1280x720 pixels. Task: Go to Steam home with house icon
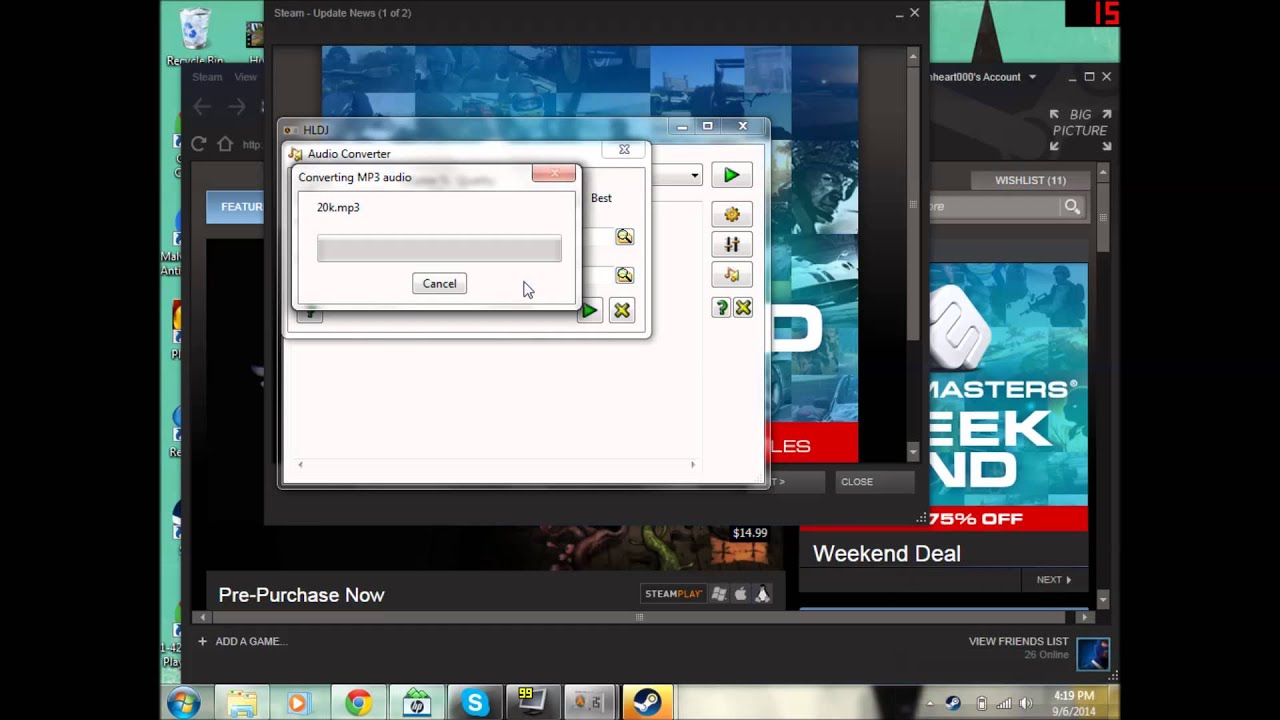click(225, 144)
